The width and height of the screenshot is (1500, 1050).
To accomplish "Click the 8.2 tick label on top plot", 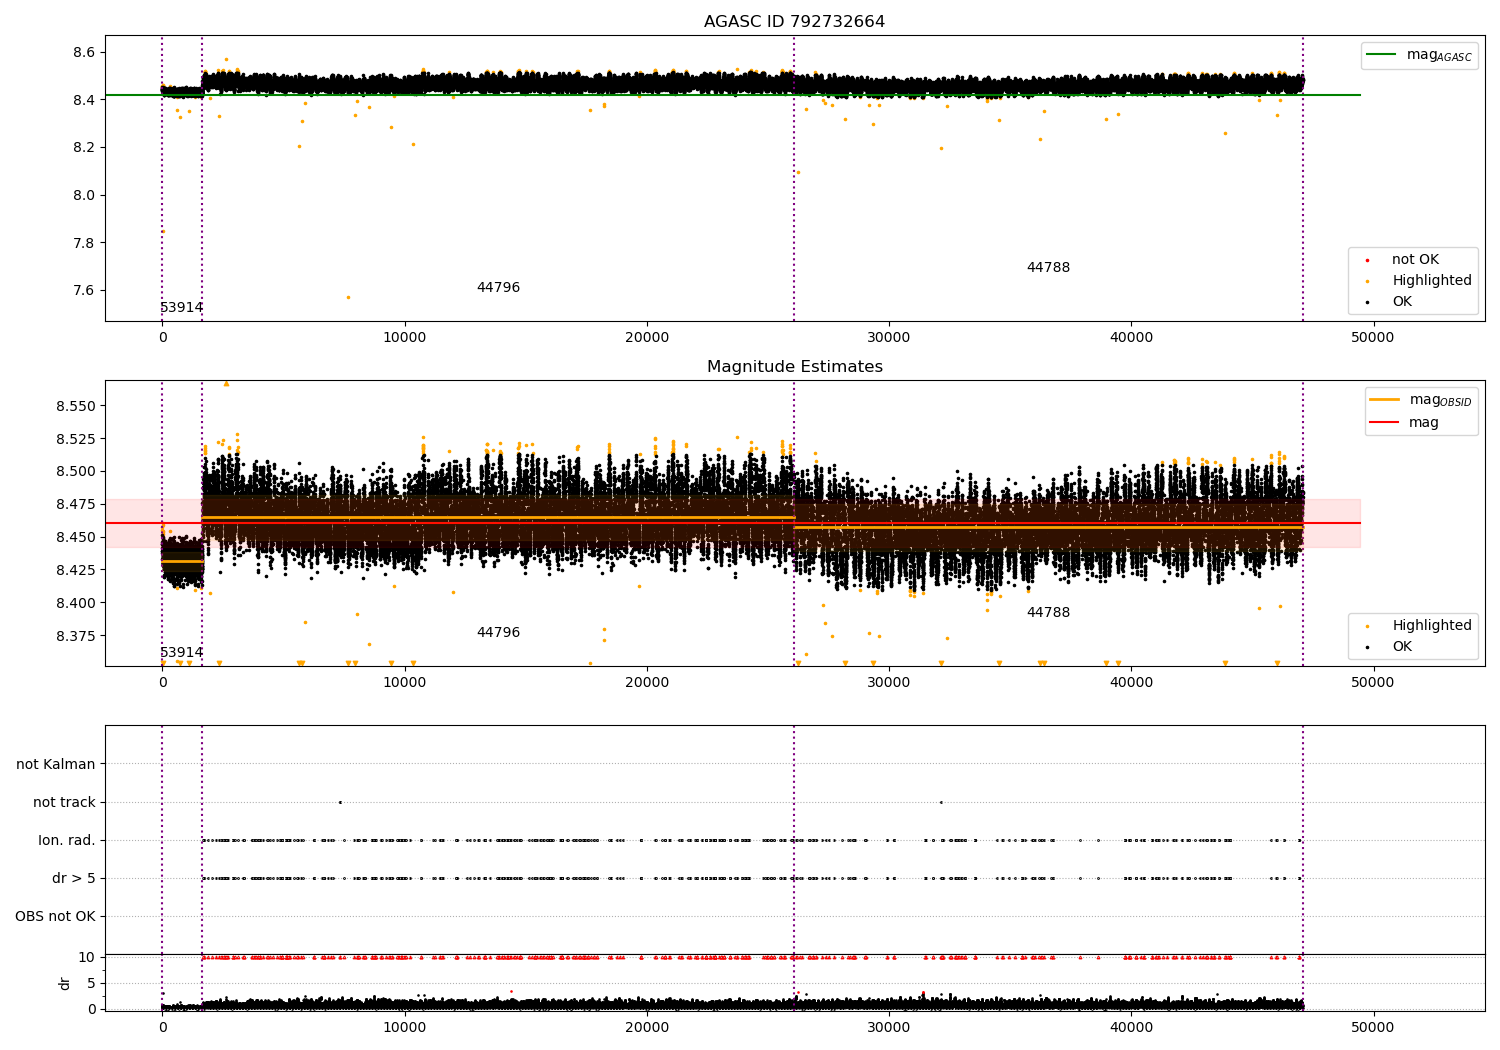I will pos(83,148).
